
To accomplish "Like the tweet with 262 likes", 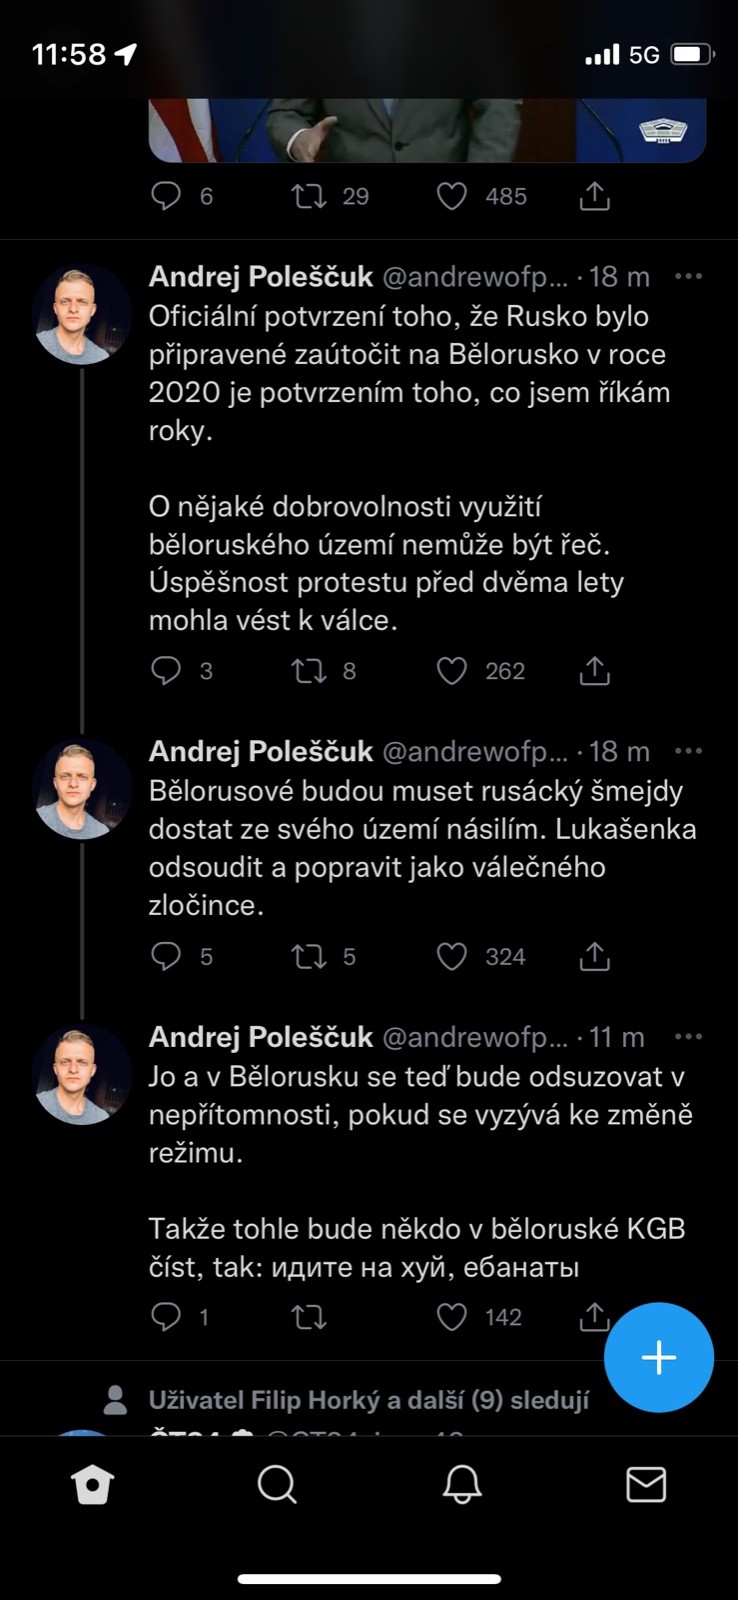I will click(x=452, y=671).
